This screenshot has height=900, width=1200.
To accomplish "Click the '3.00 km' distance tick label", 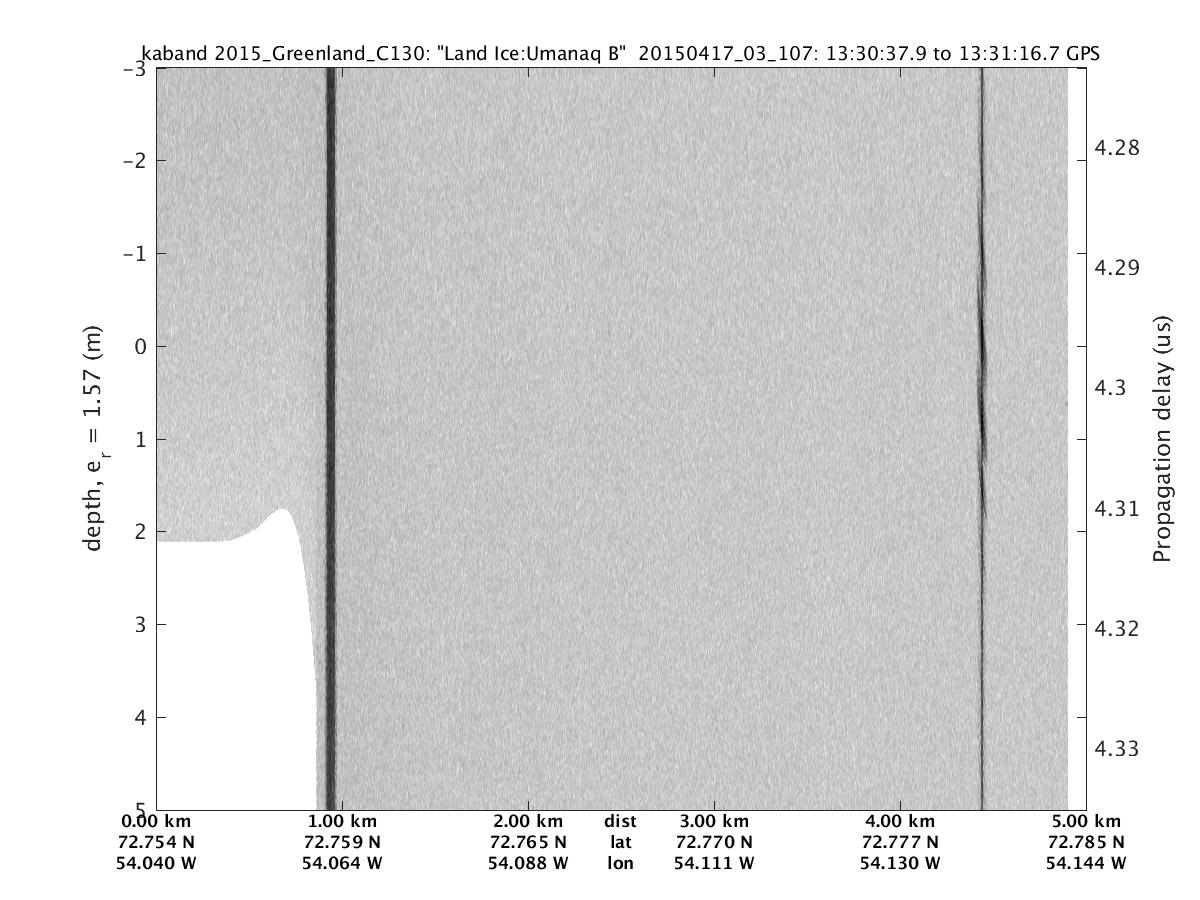I will pos(713,822).
